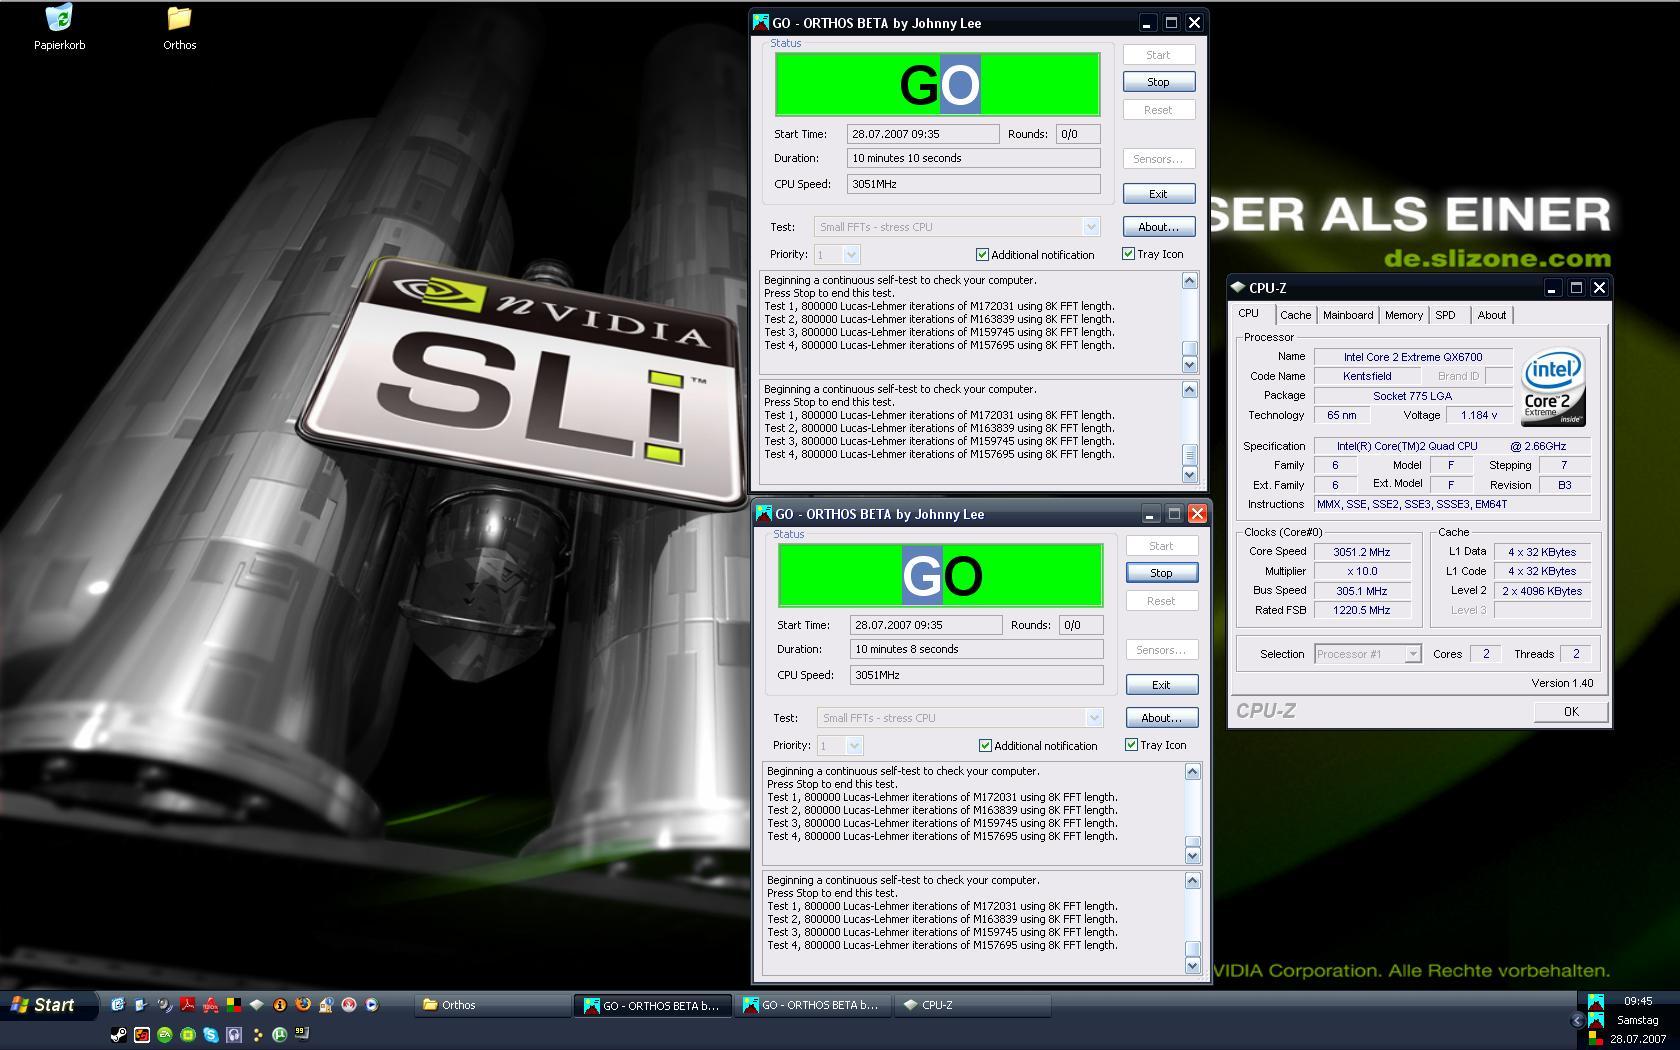The image size is (1680, 1050).
Task: Click OK in the CPU-Z window
Action: tap(1571, 712)
